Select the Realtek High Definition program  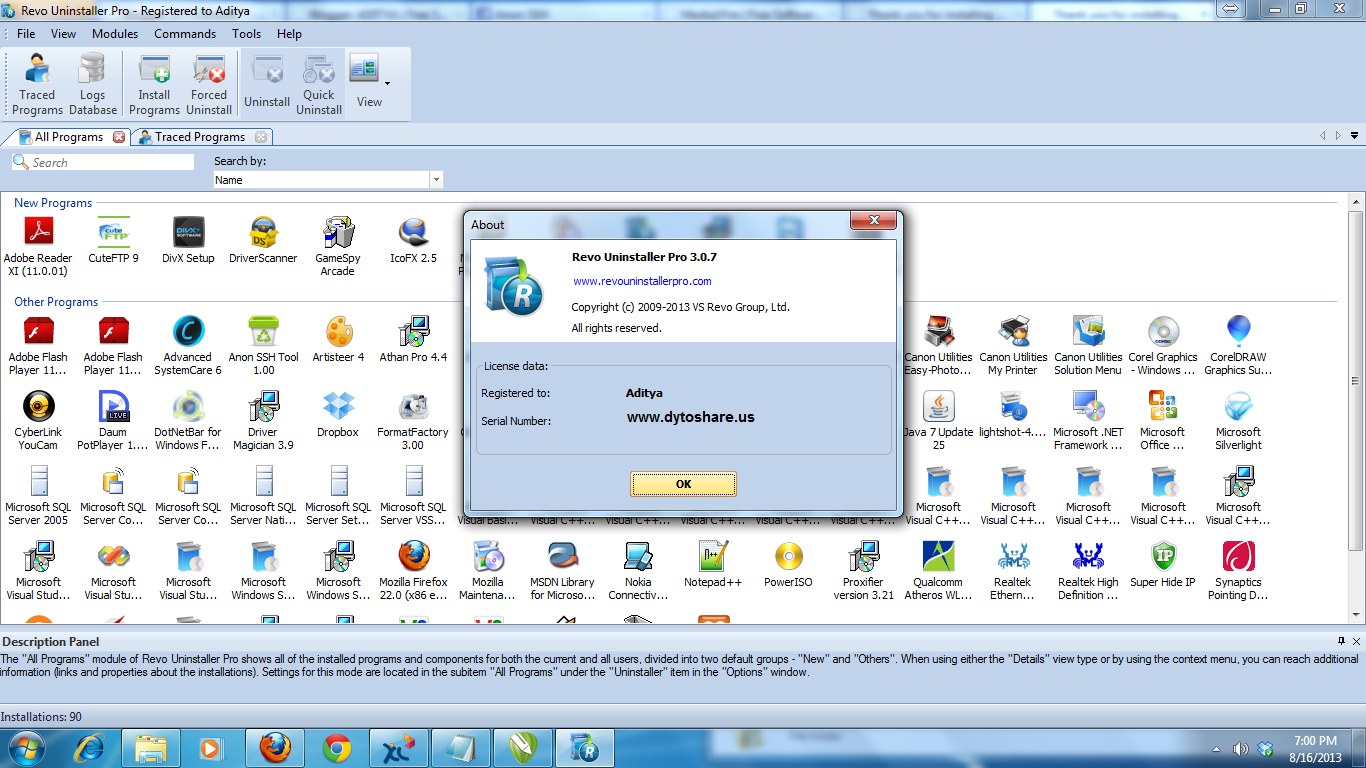(1088, 571)
